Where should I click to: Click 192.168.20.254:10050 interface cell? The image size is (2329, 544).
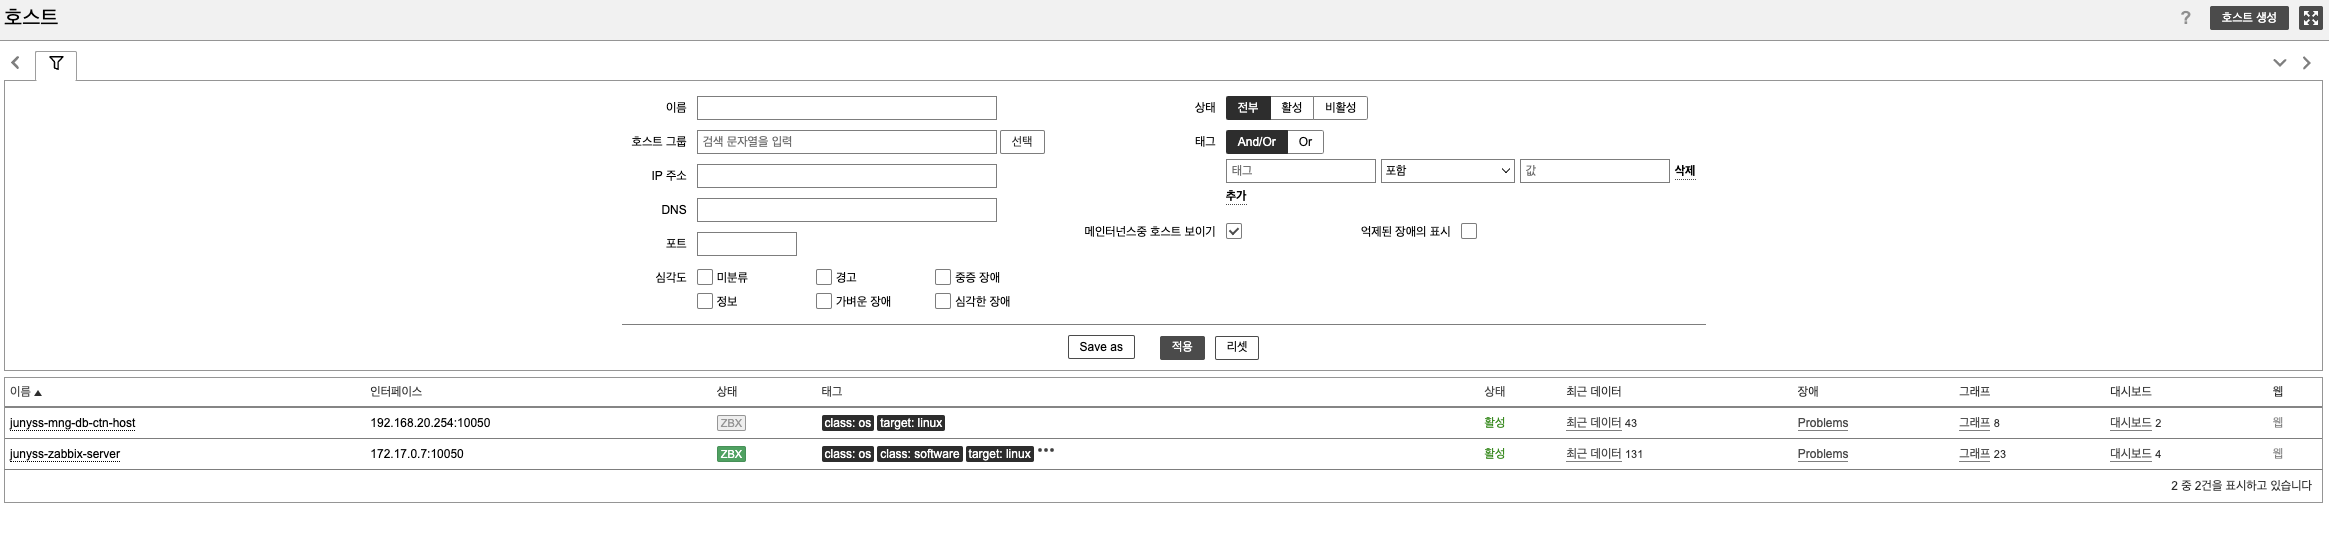[x=430, y=423]
